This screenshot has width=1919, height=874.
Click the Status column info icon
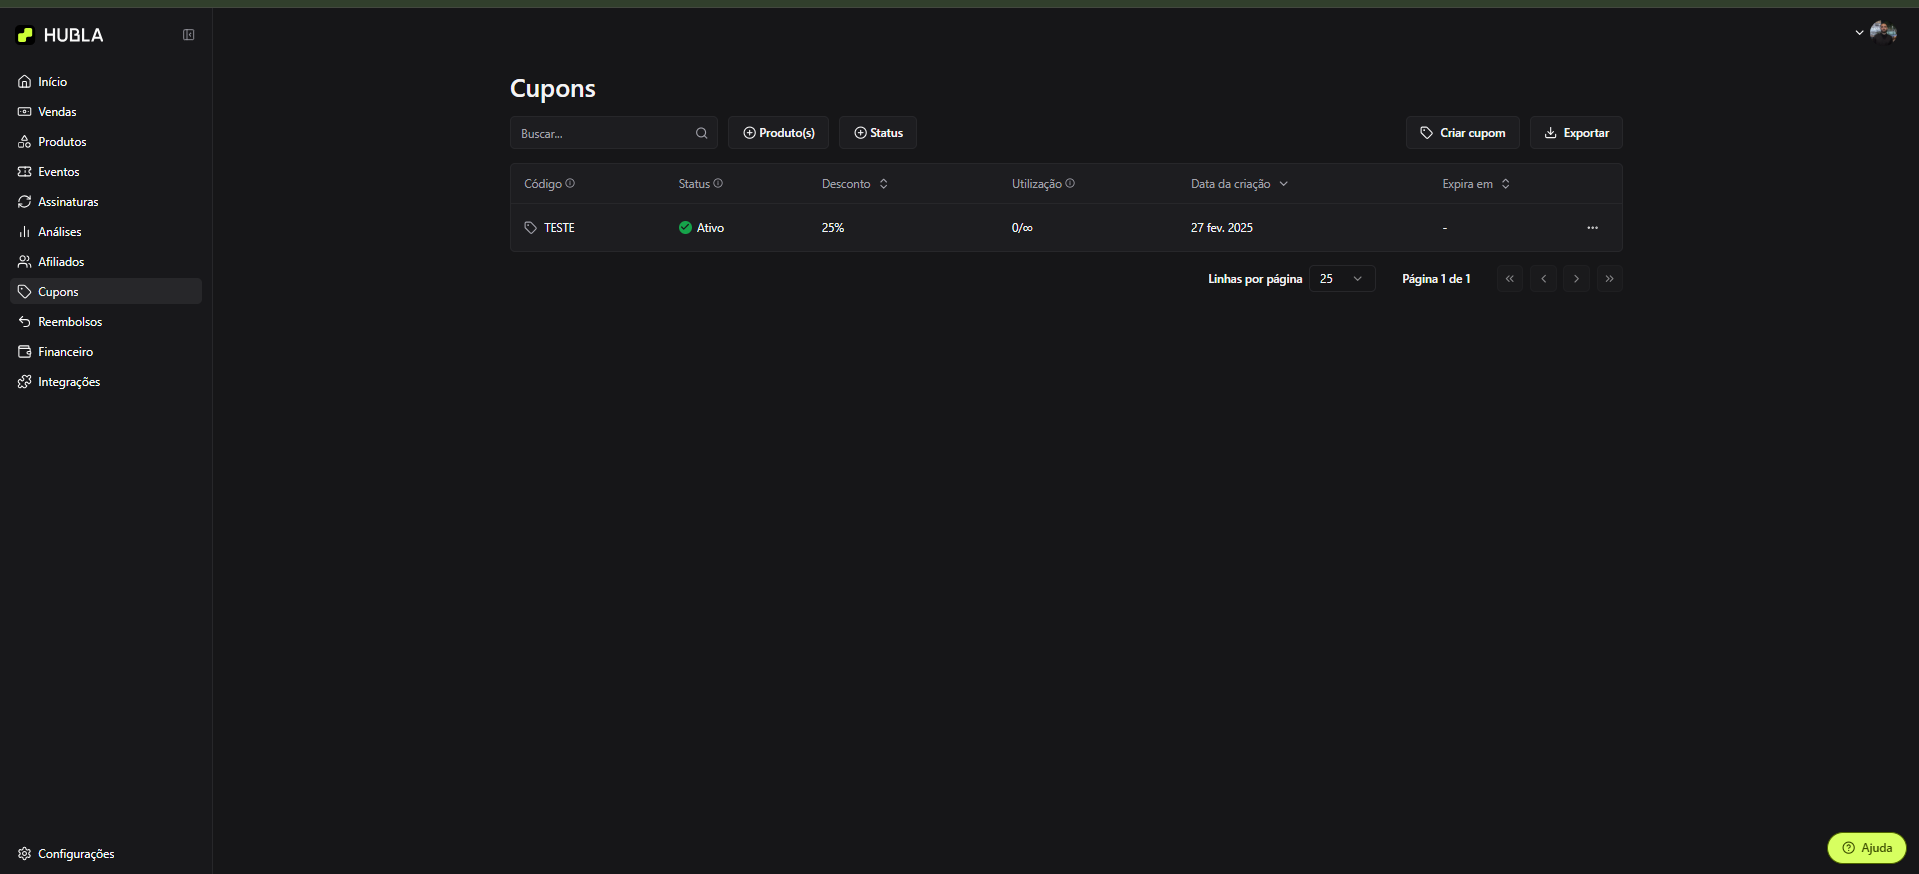click(x=718, y=184)
